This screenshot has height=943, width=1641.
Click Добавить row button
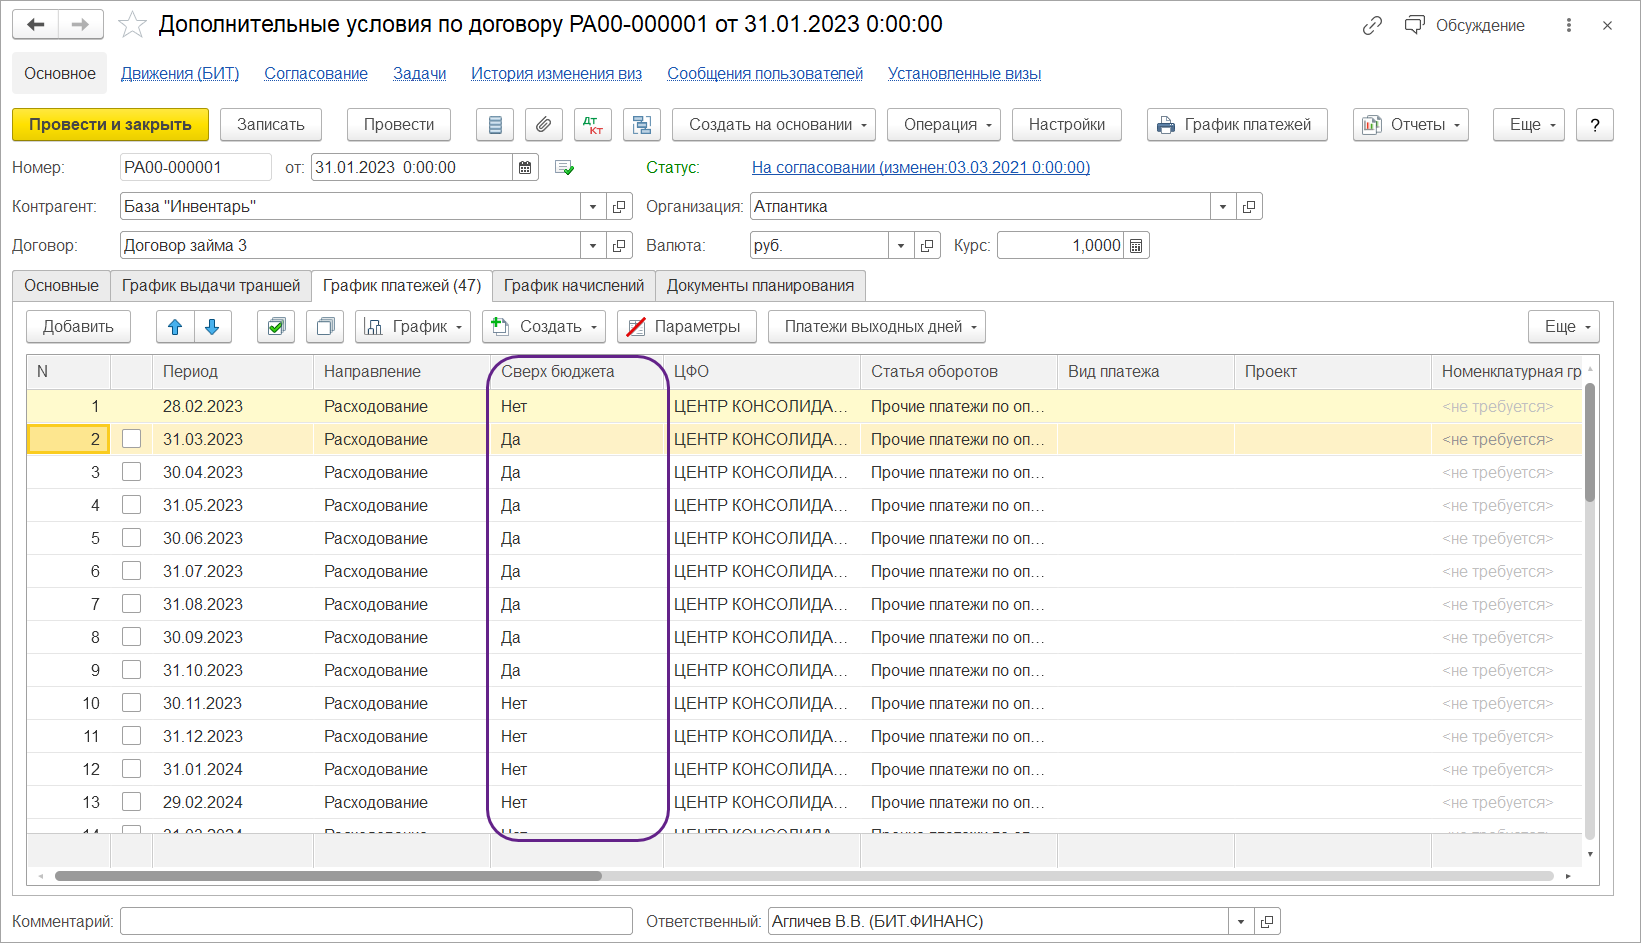(x=78, y=327)
